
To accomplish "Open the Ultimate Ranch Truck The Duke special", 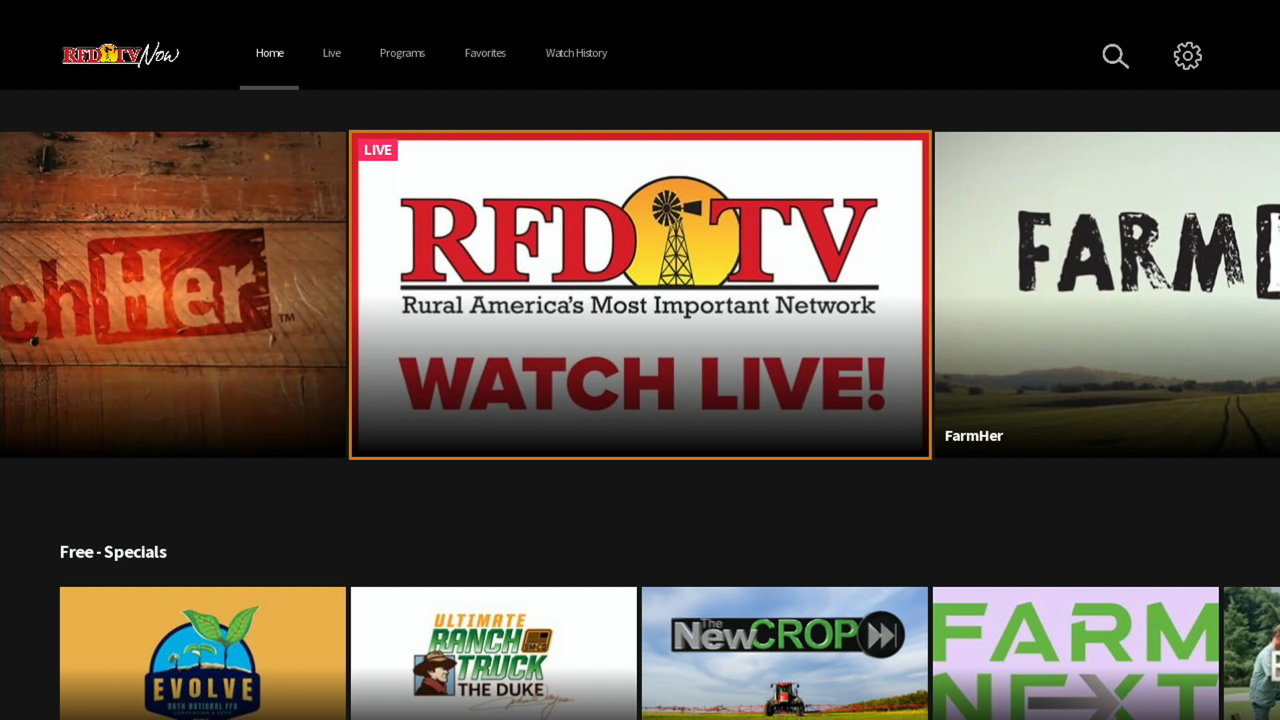I will point(493,653).
